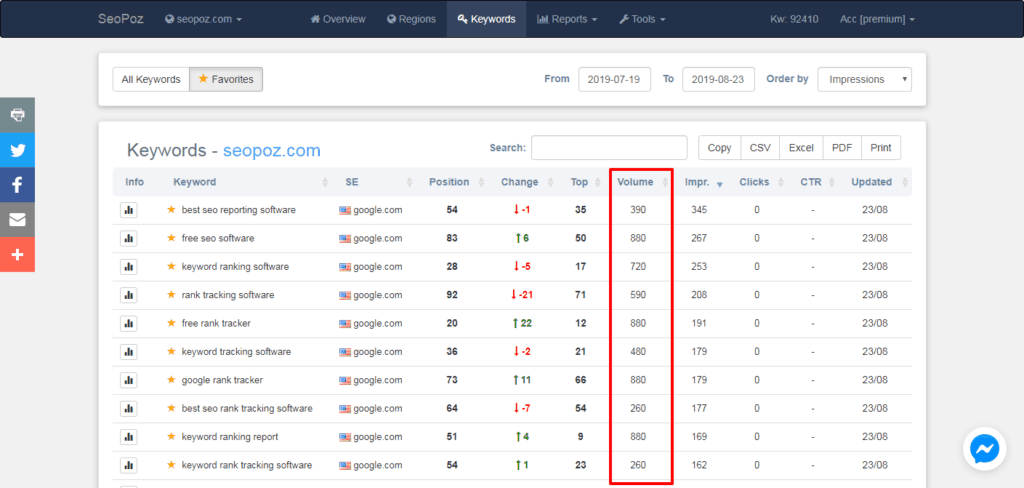Open the seopoz.com site dropdown in navbar
Image resolution: width=1024 pixels, height=488 pixels.
click(x=203, y=19)
